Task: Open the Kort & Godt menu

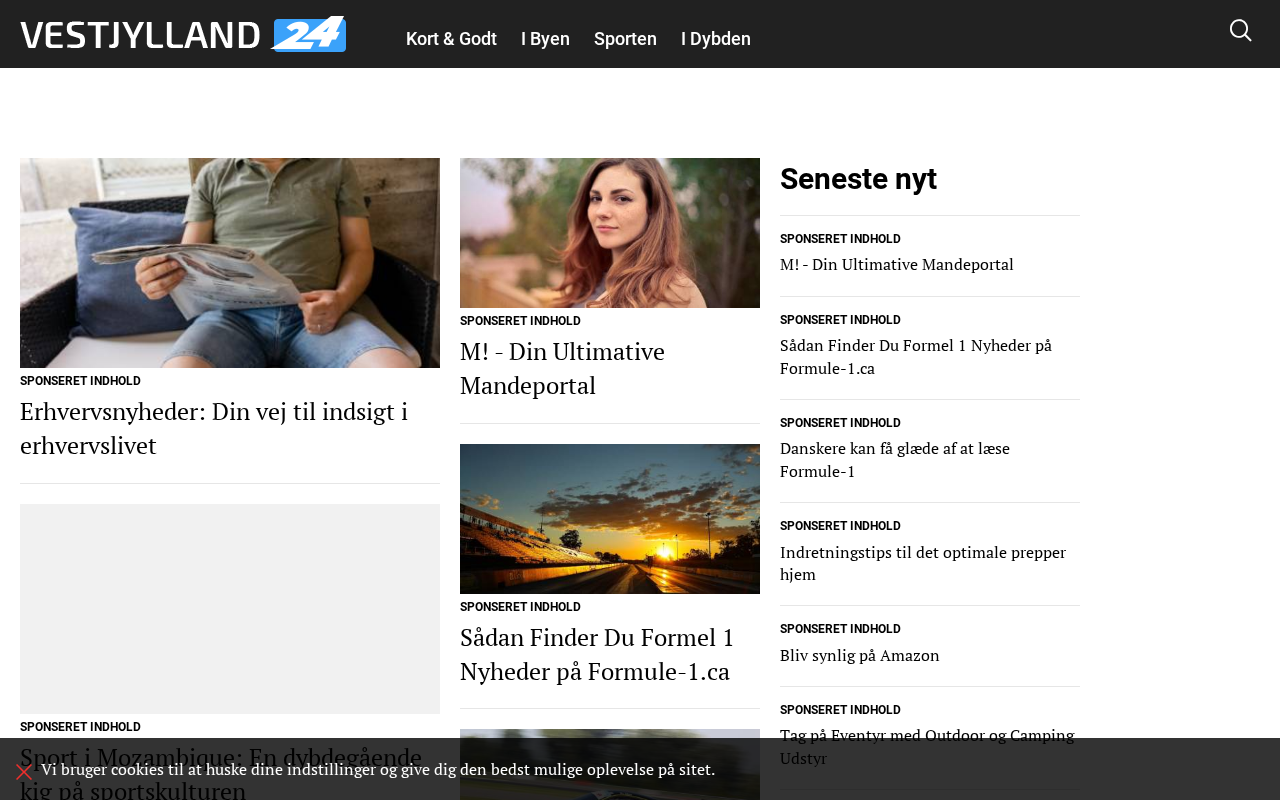Action: tap(451, 39)
